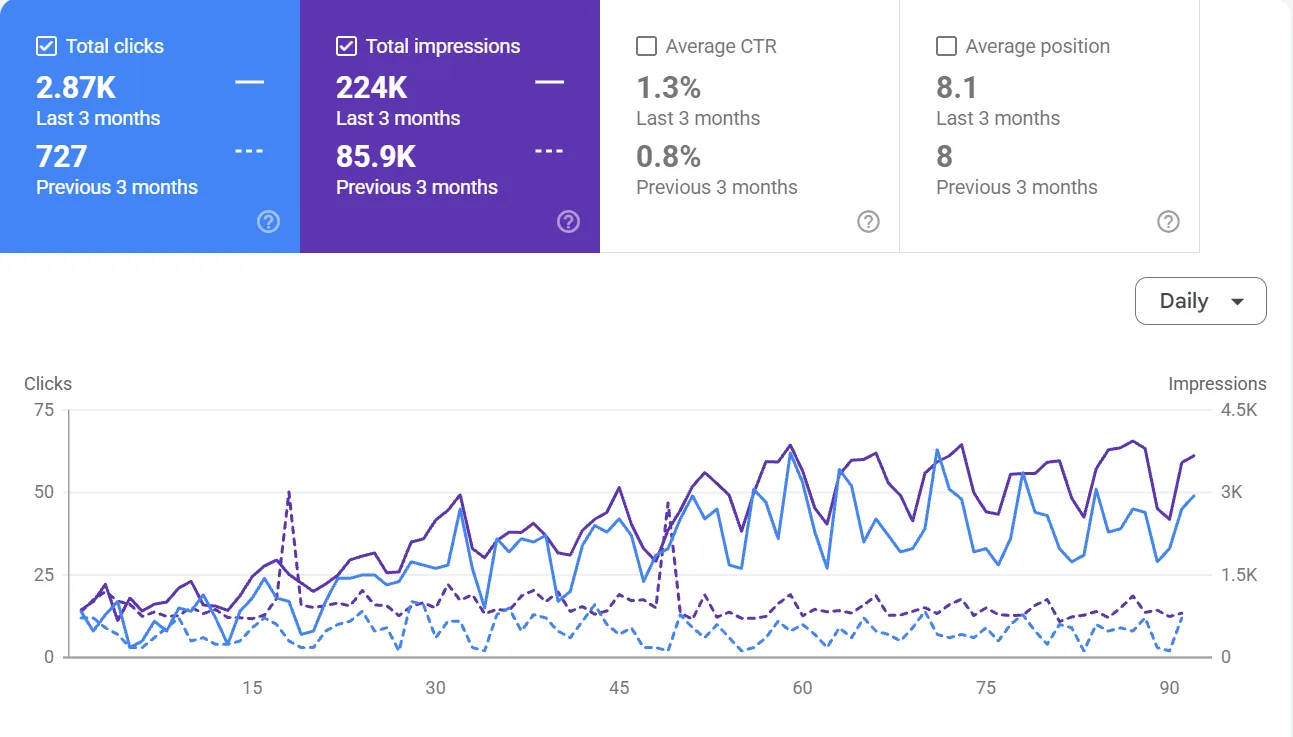Click the 0.8% previous CTR value
The width and height of the screenshot is (1293, 737).
[x=668, y=157]
